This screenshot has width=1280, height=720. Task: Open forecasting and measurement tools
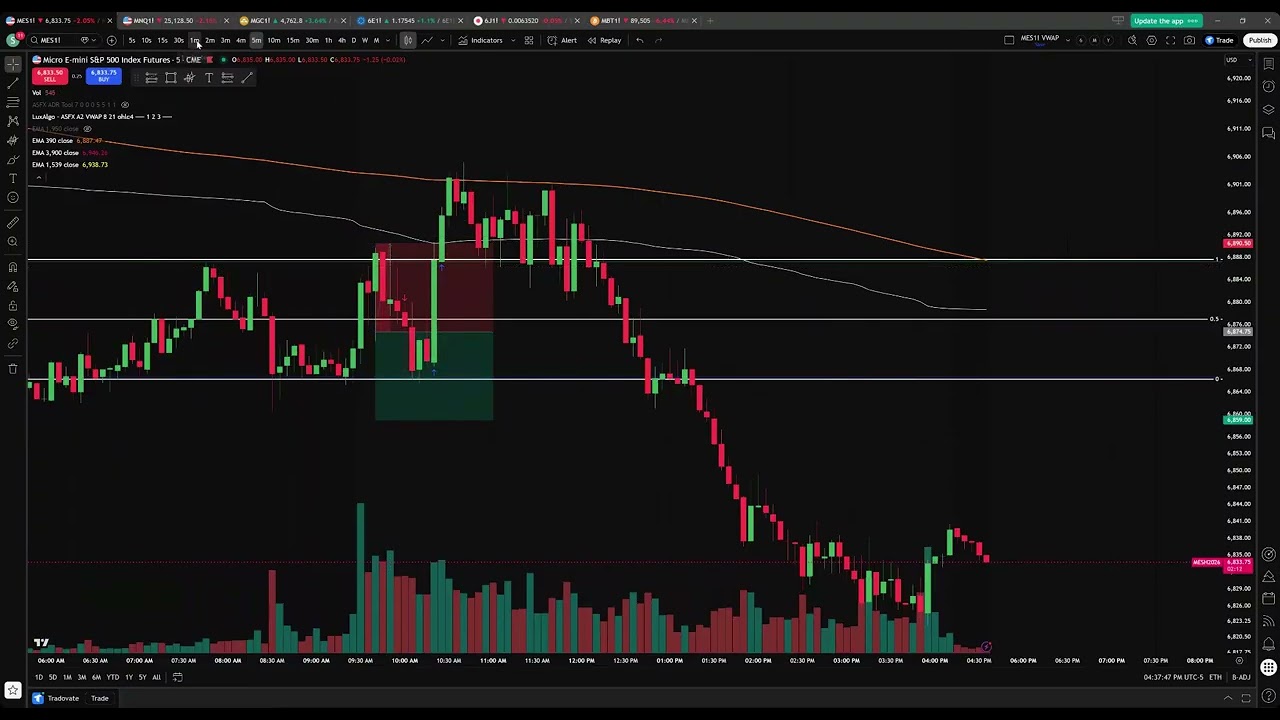point(13,140)
